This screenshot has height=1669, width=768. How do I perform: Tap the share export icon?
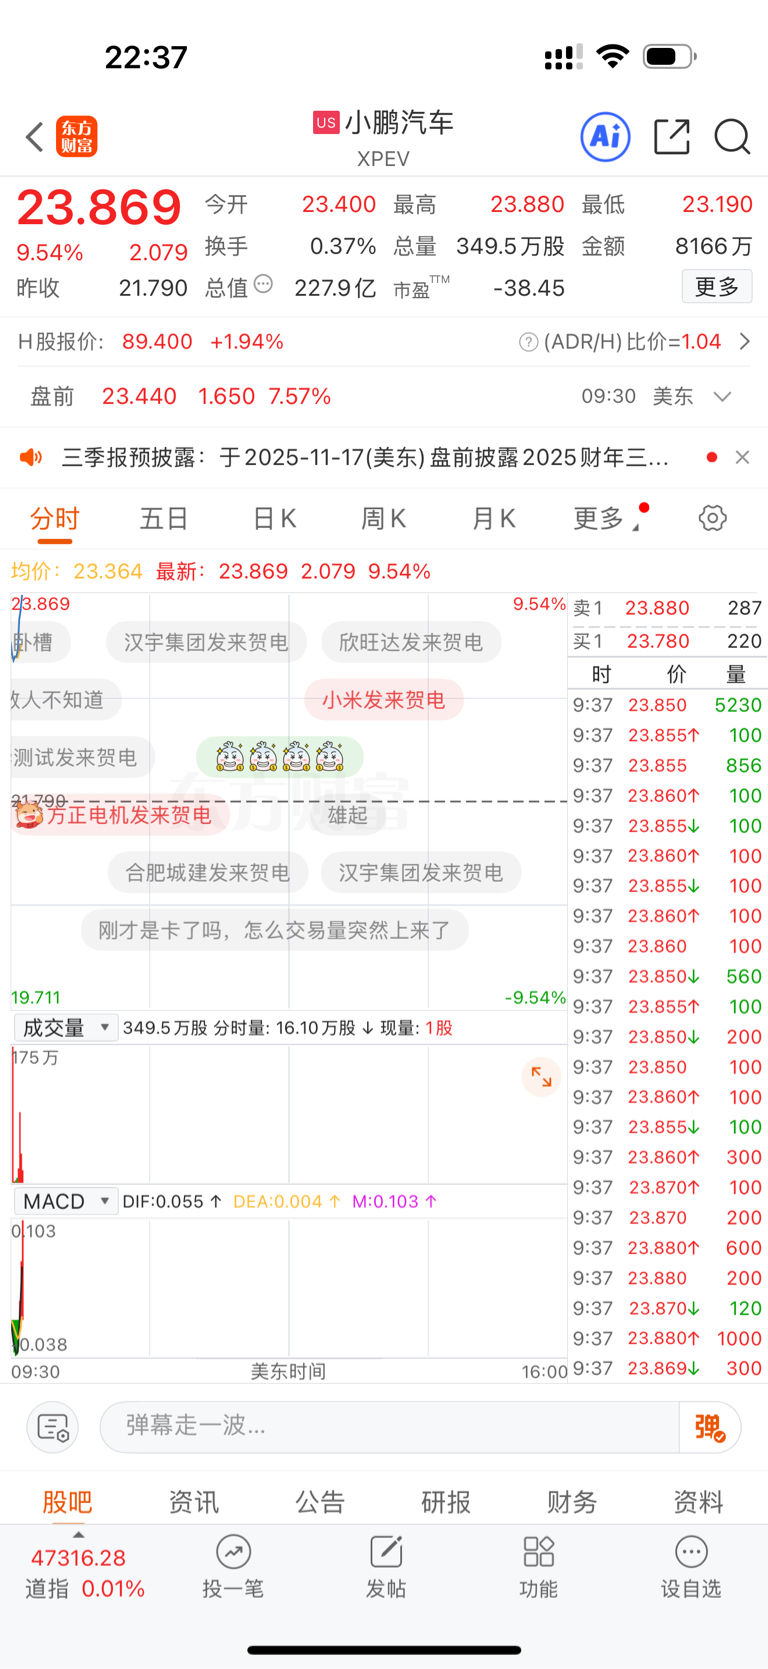tap(672, 137)
